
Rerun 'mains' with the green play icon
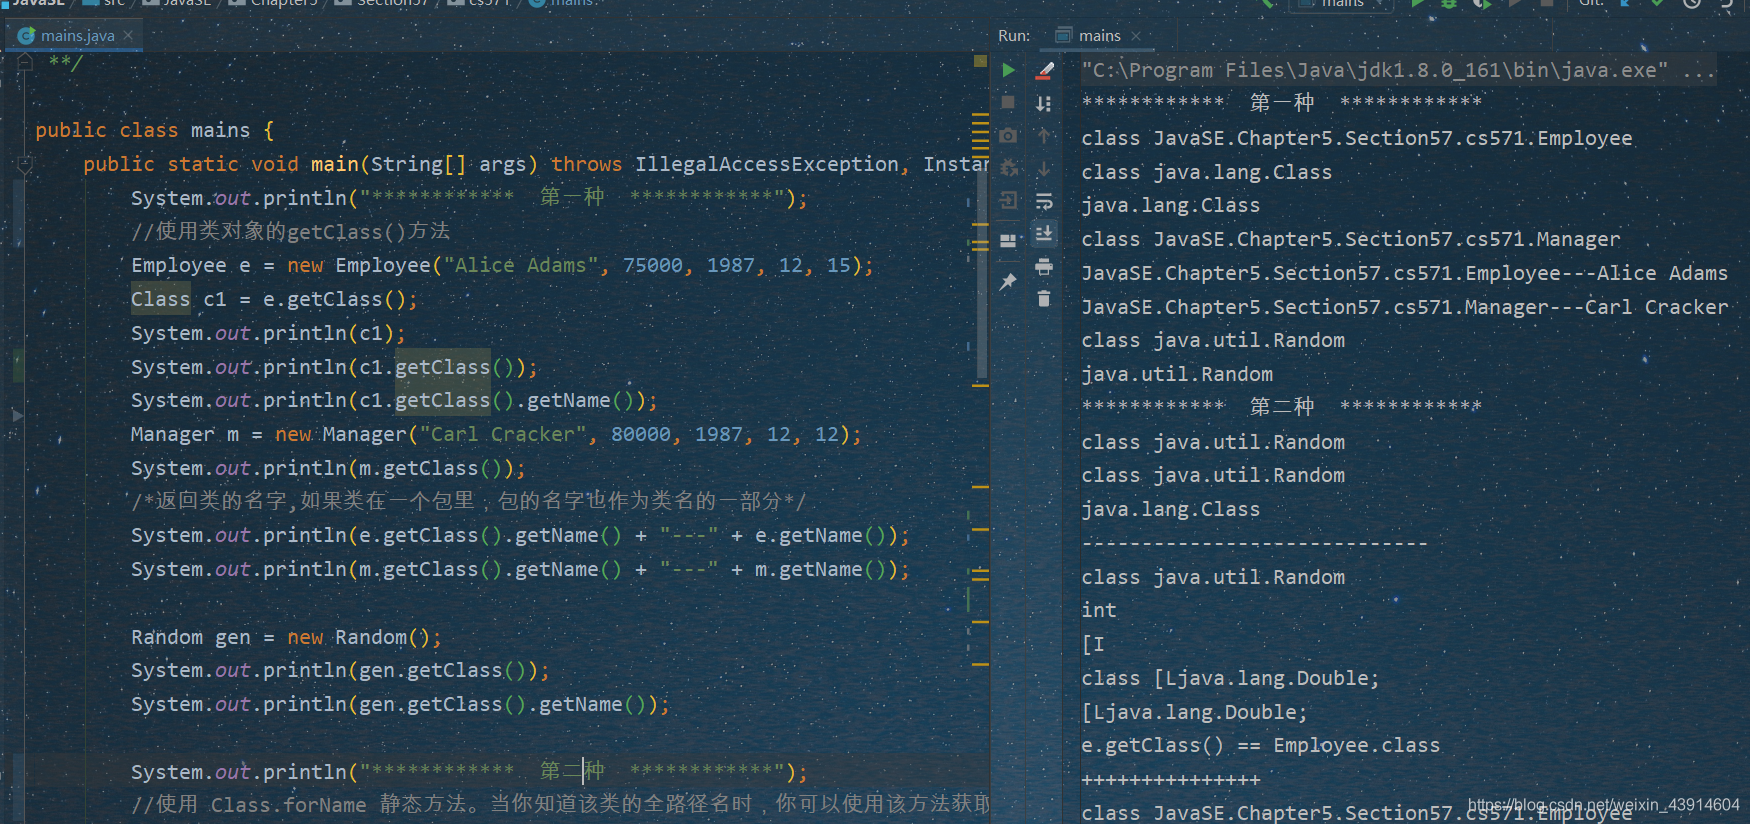coord(1009,70)
